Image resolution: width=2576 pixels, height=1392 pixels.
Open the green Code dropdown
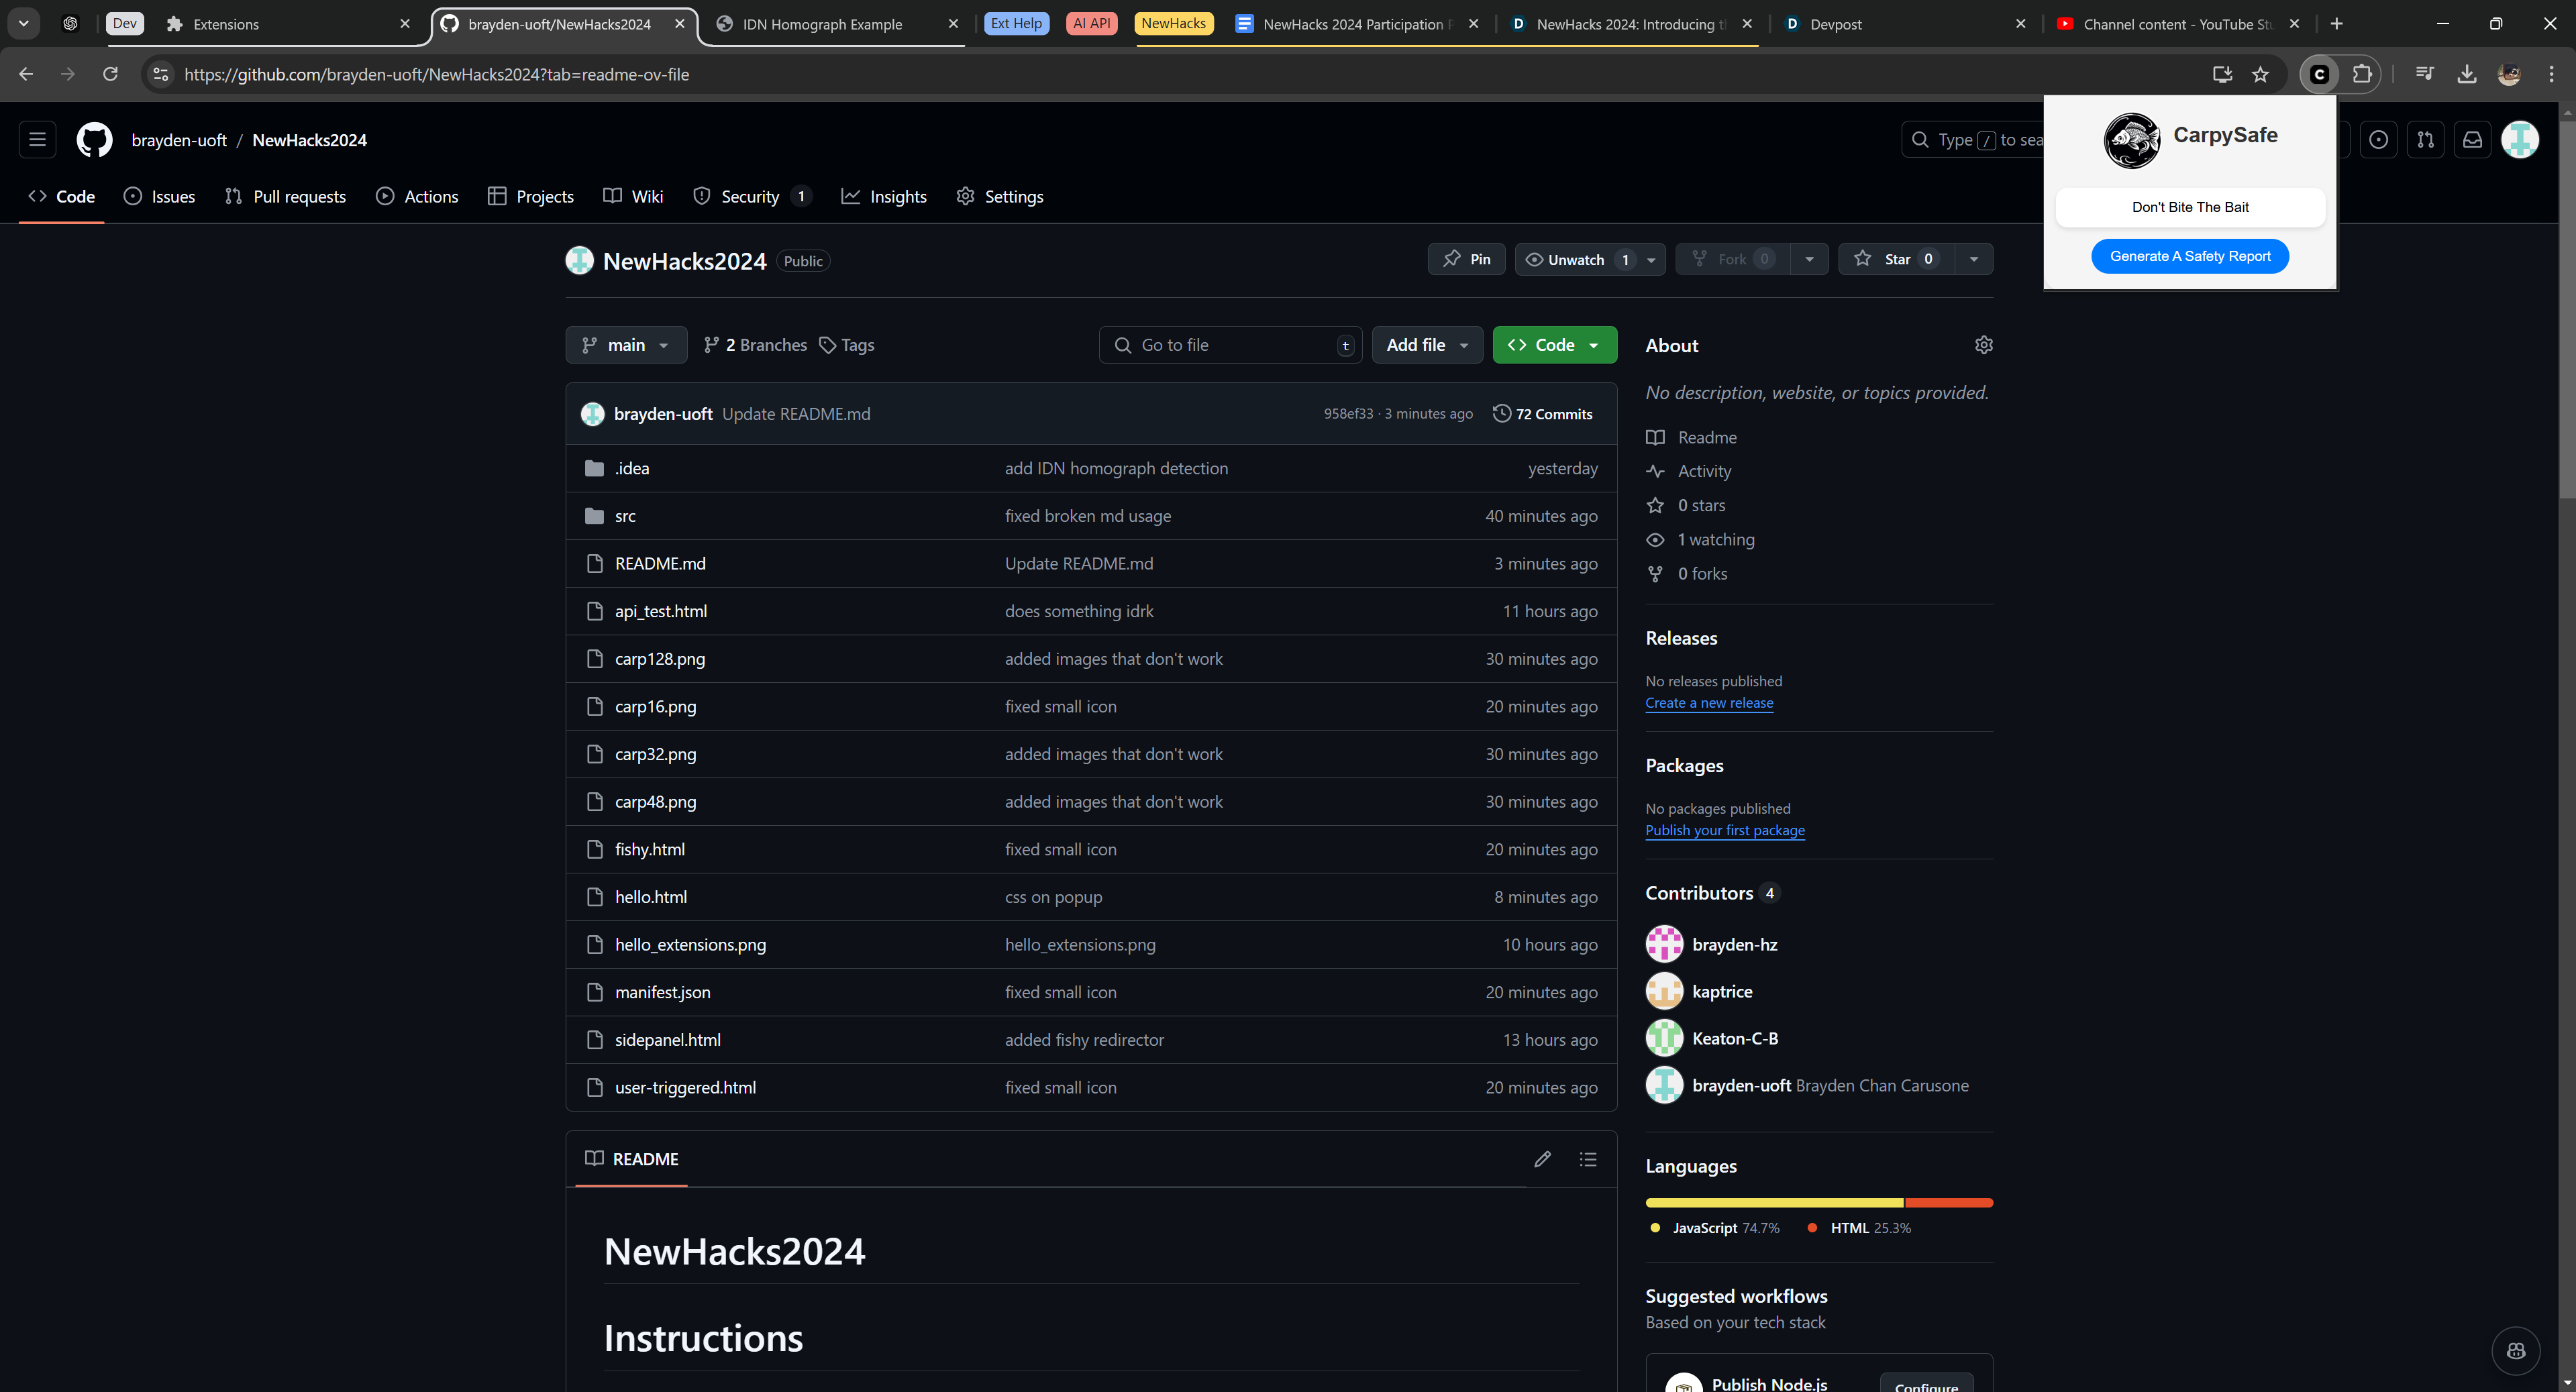(x=1554, y=345)
